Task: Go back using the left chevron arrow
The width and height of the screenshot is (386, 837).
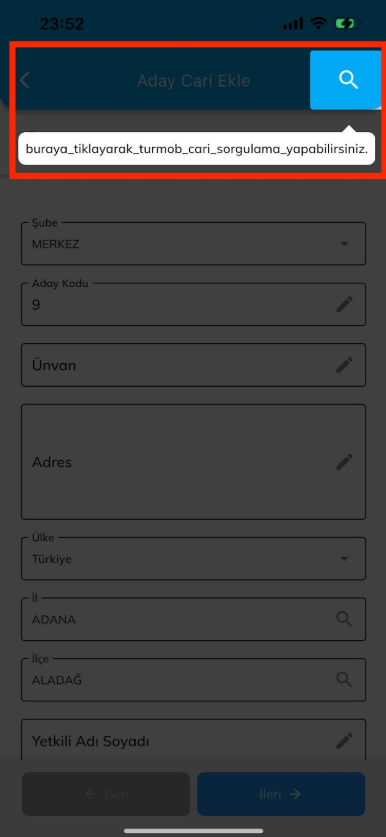Action: click(25, 81)
